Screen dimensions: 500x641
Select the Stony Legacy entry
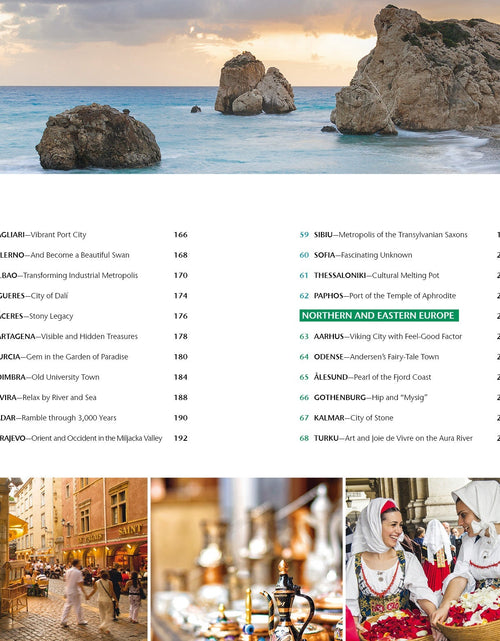(x=37, y=316)
